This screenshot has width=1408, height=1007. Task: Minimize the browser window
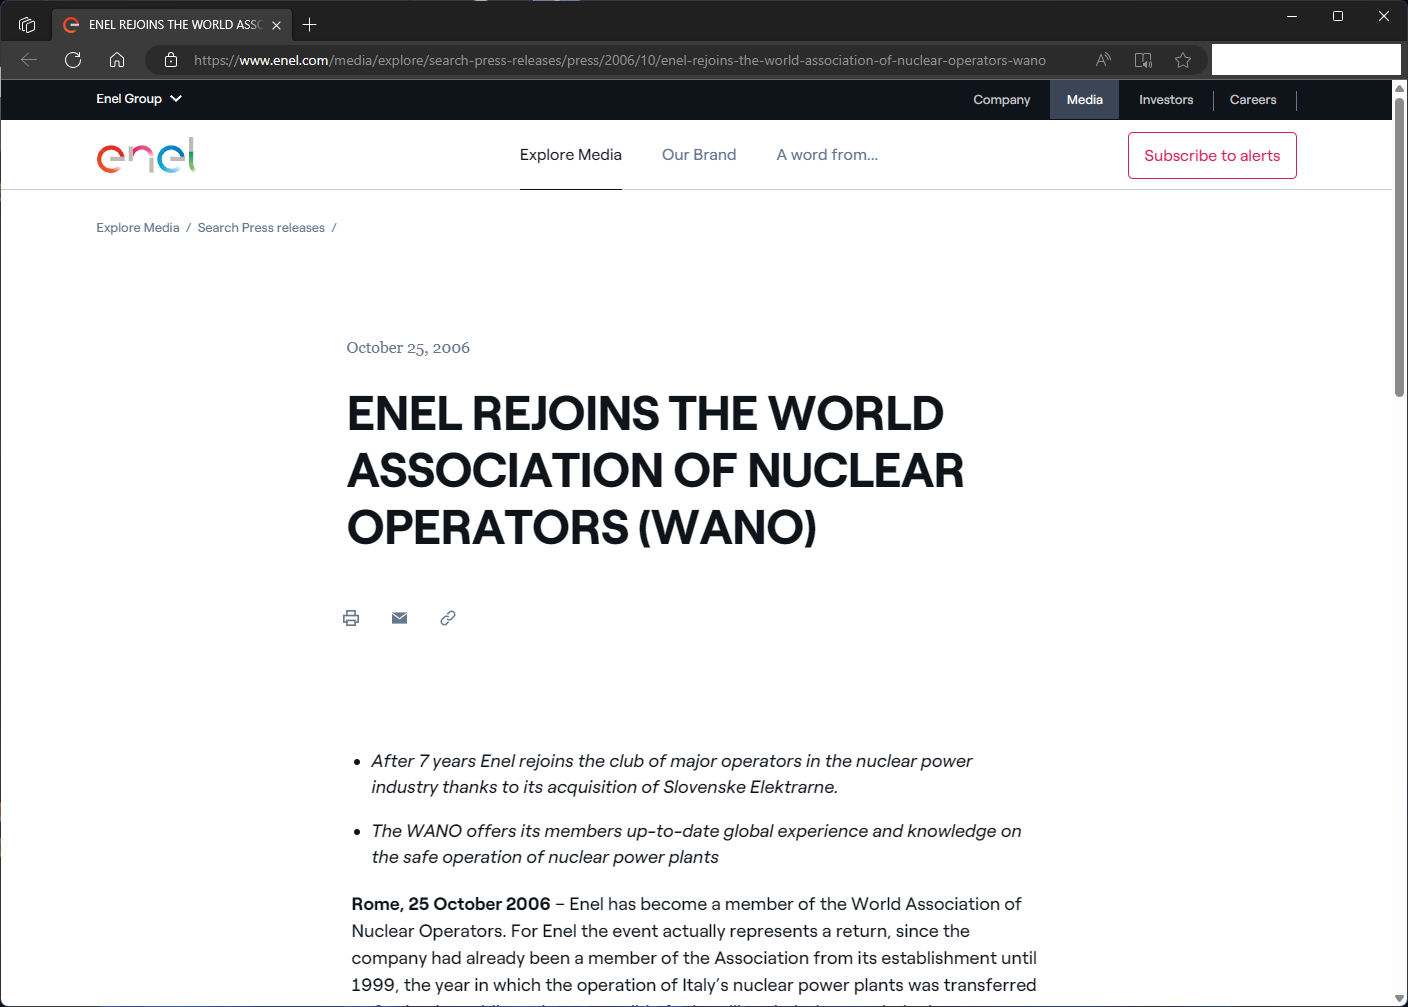coord(1292,16)
